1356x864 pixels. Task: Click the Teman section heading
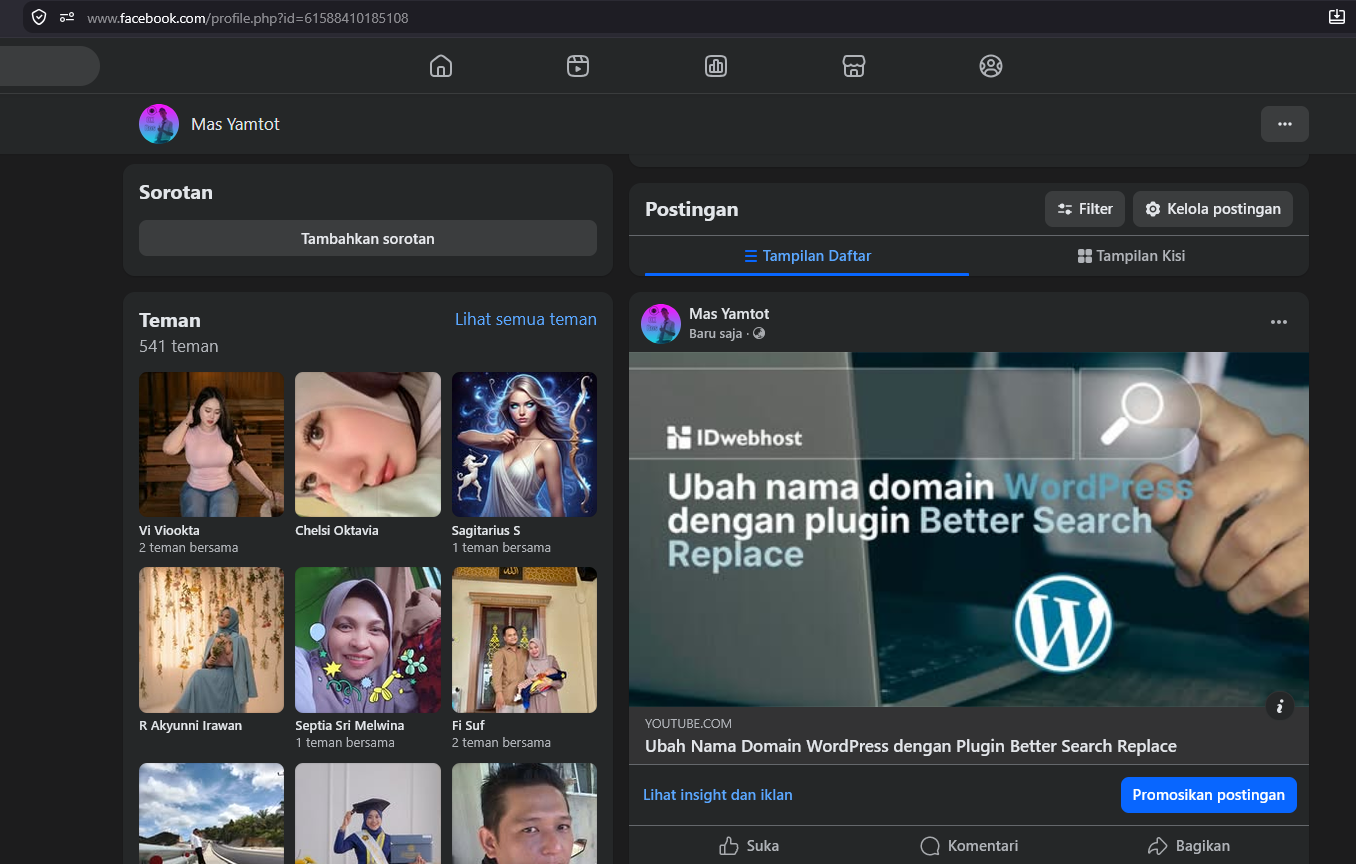click(170, 321)
